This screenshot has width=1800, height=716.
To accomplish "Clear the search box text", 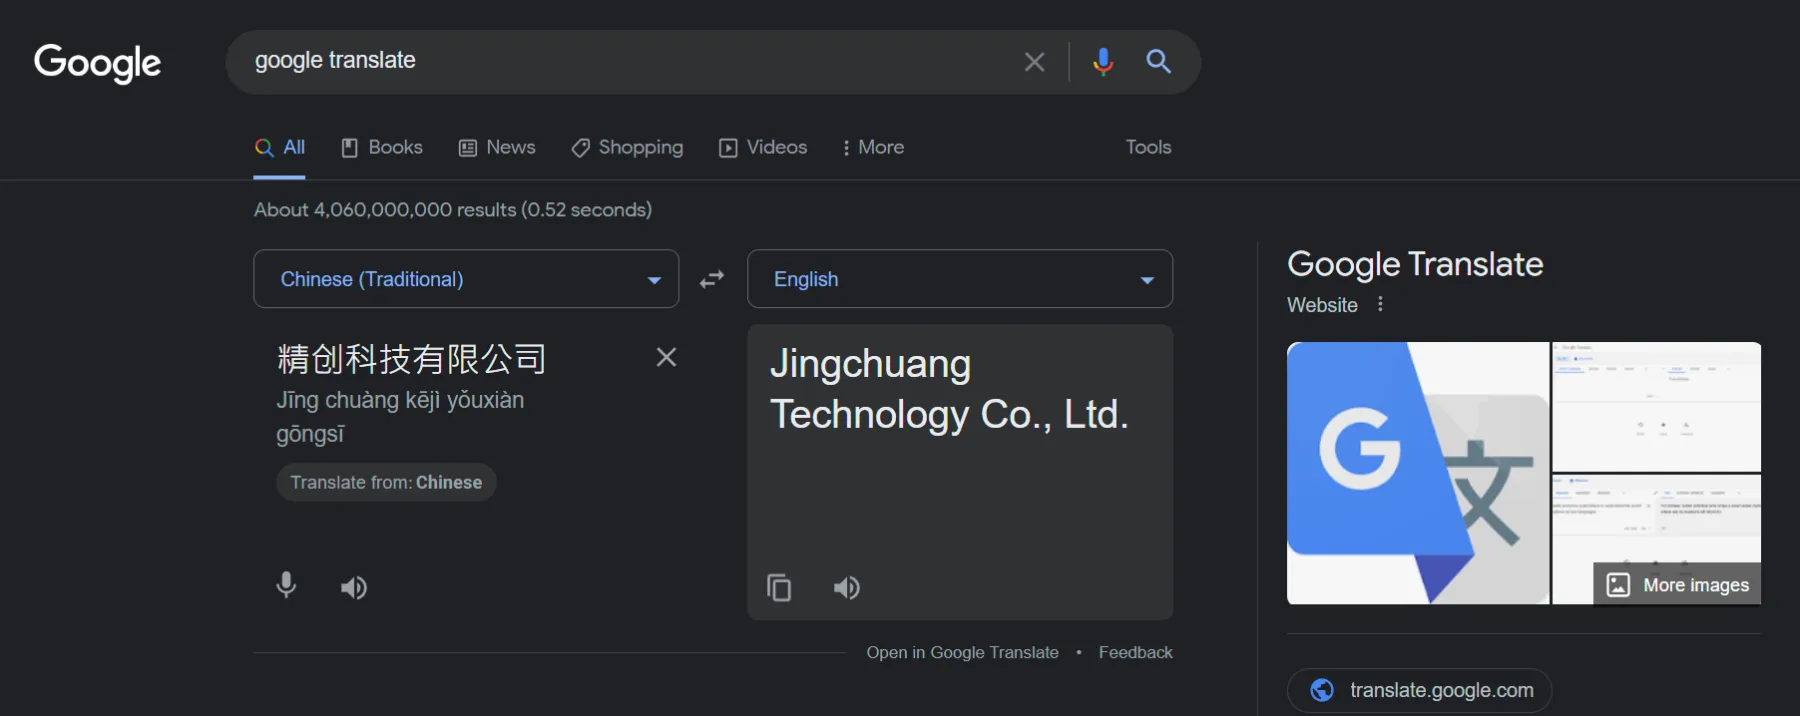I will pos(1034,62).
